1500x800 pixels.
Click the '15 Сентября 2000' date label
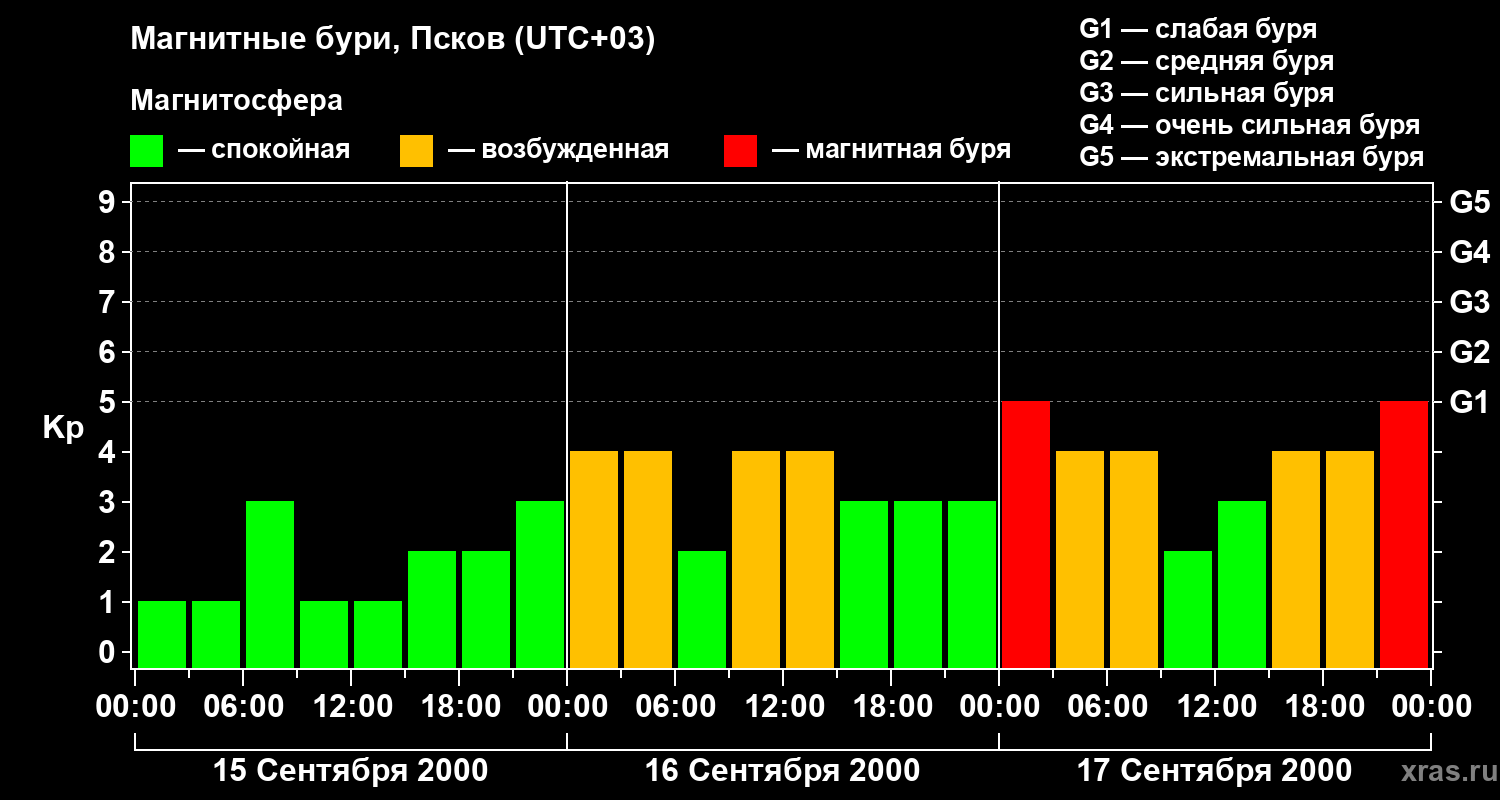[351, 771]
